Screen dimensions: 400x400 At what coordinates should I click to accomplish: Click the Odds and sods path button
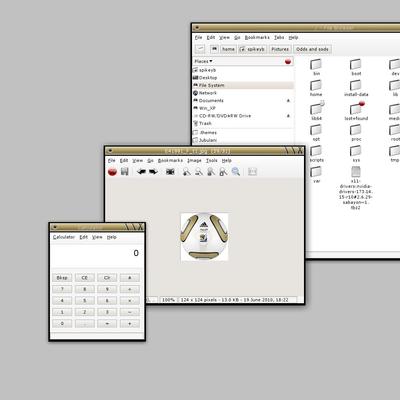coord(312,49)
